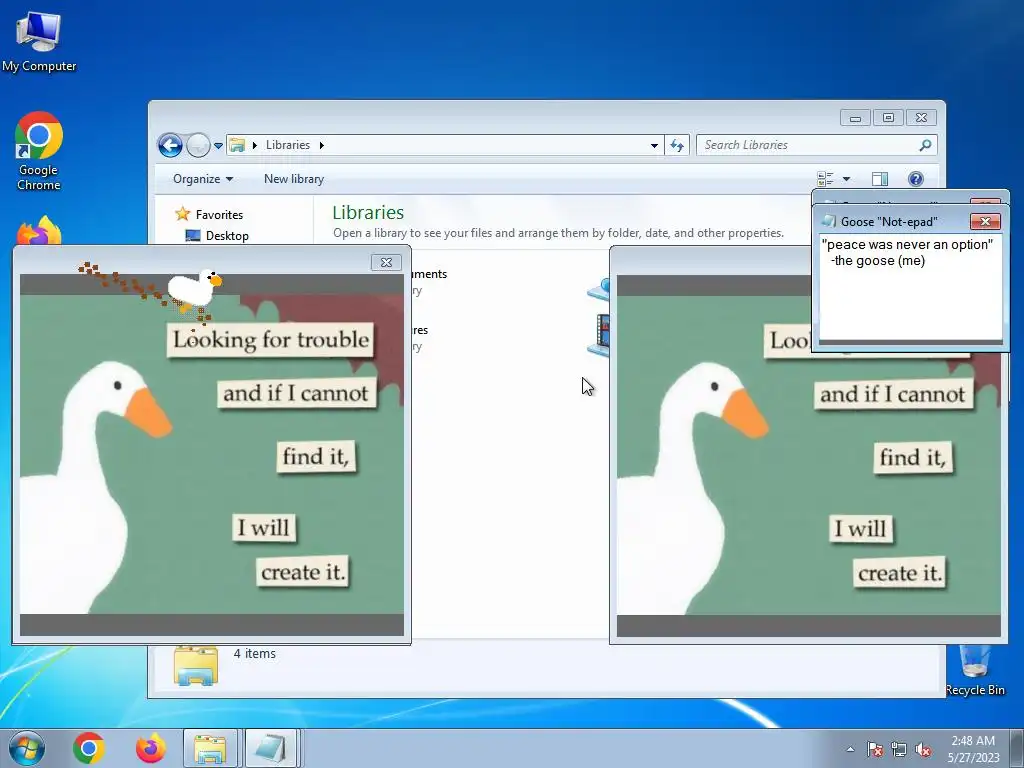
Task: Click the '4 items' status text
Action: (x=255, y=653)
